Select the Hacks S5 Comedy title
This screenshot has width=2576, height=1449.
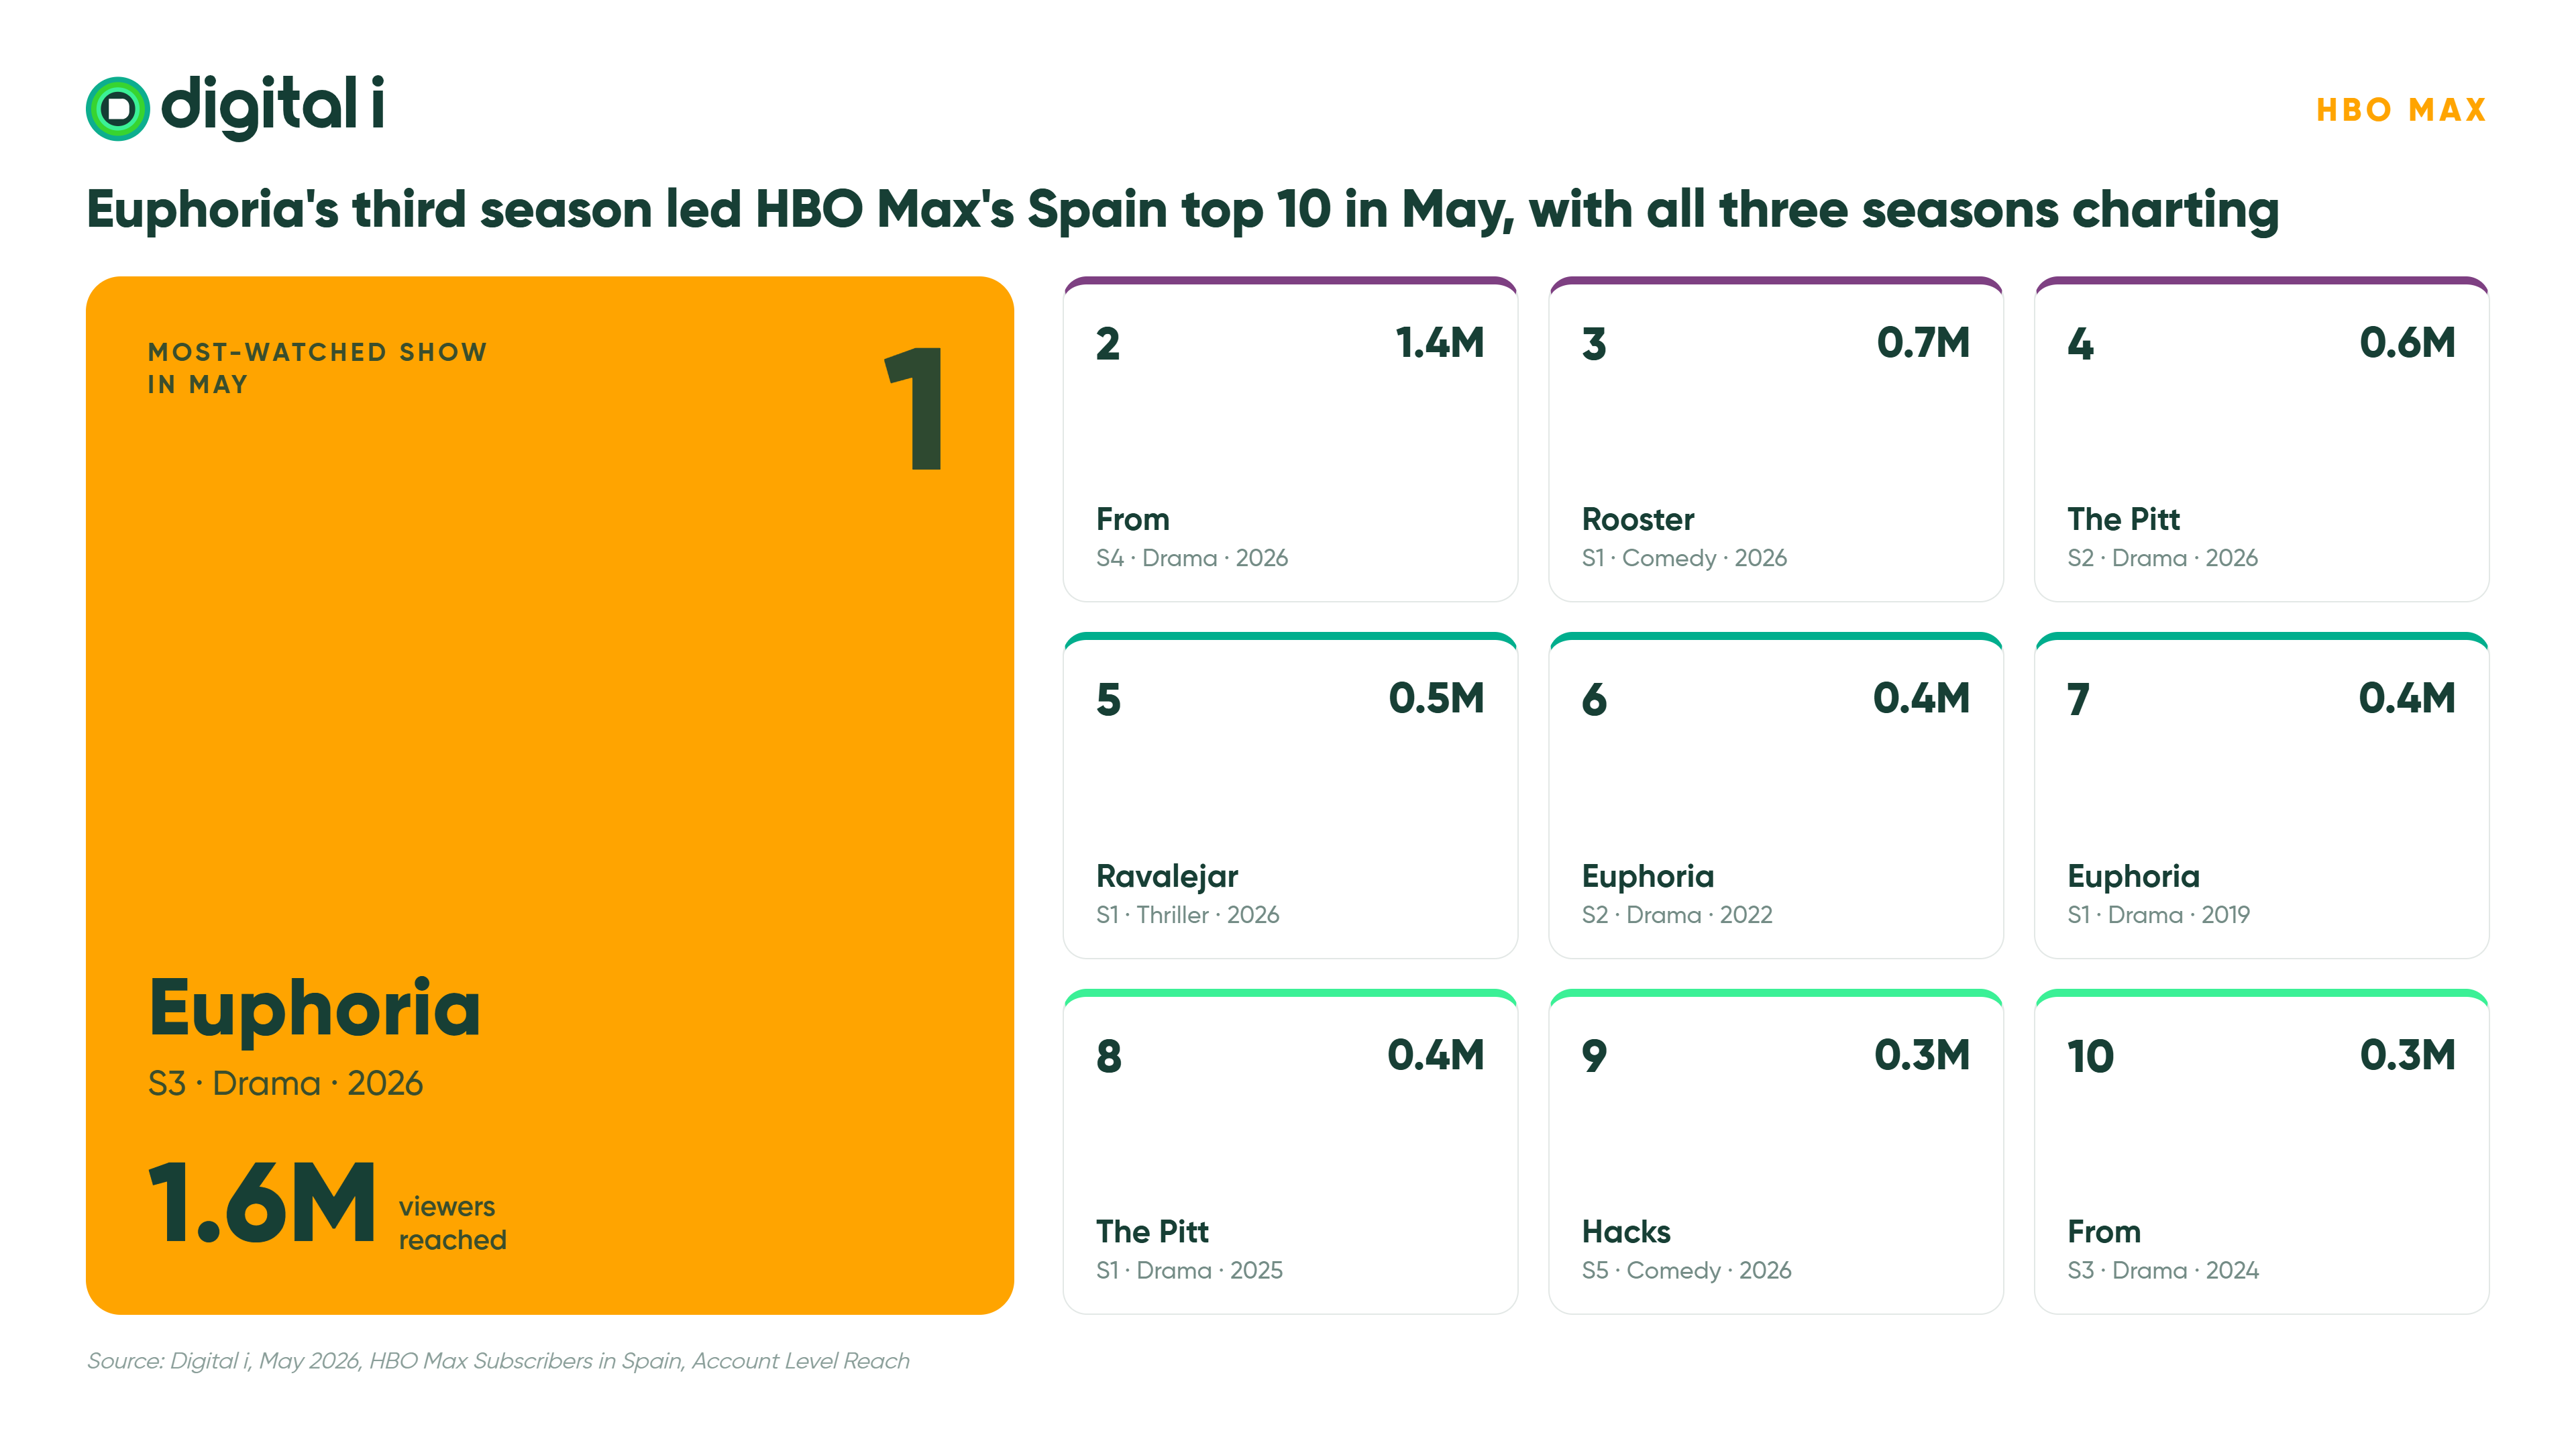pyautogui.click(x=1626, y=1231)
